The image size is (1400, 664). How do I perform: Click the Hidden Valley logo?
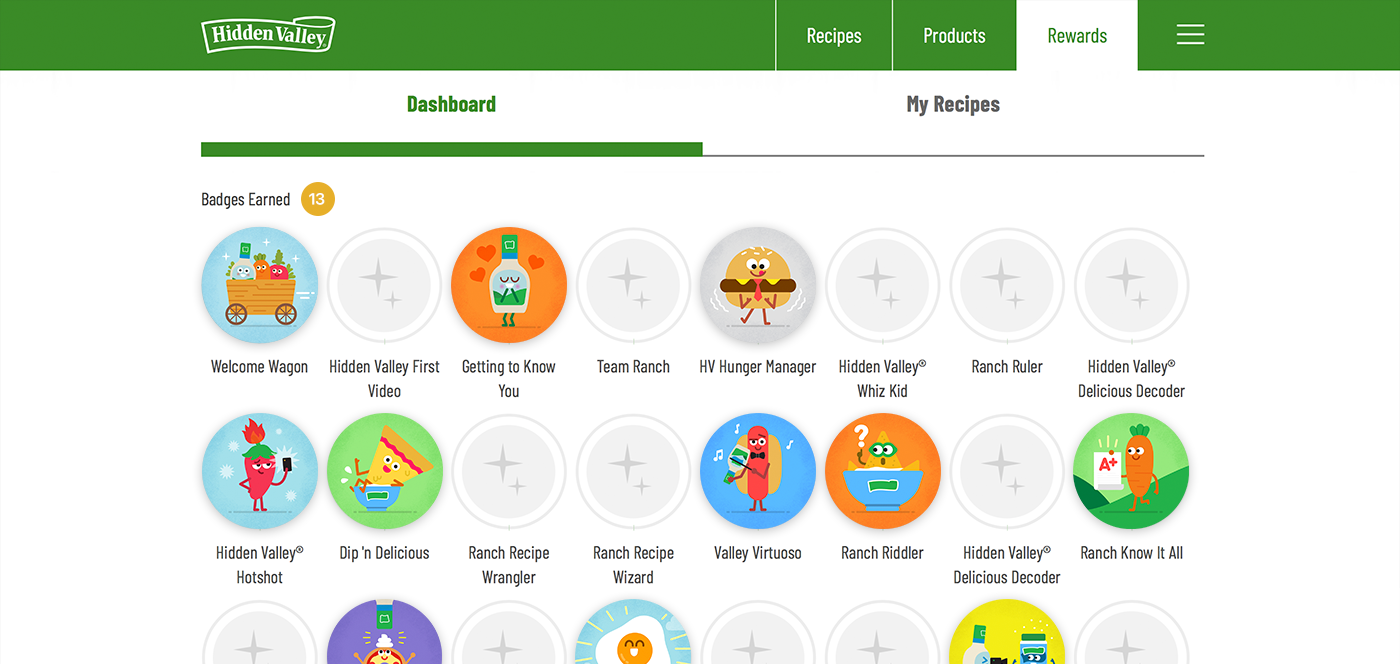(268, 35)
